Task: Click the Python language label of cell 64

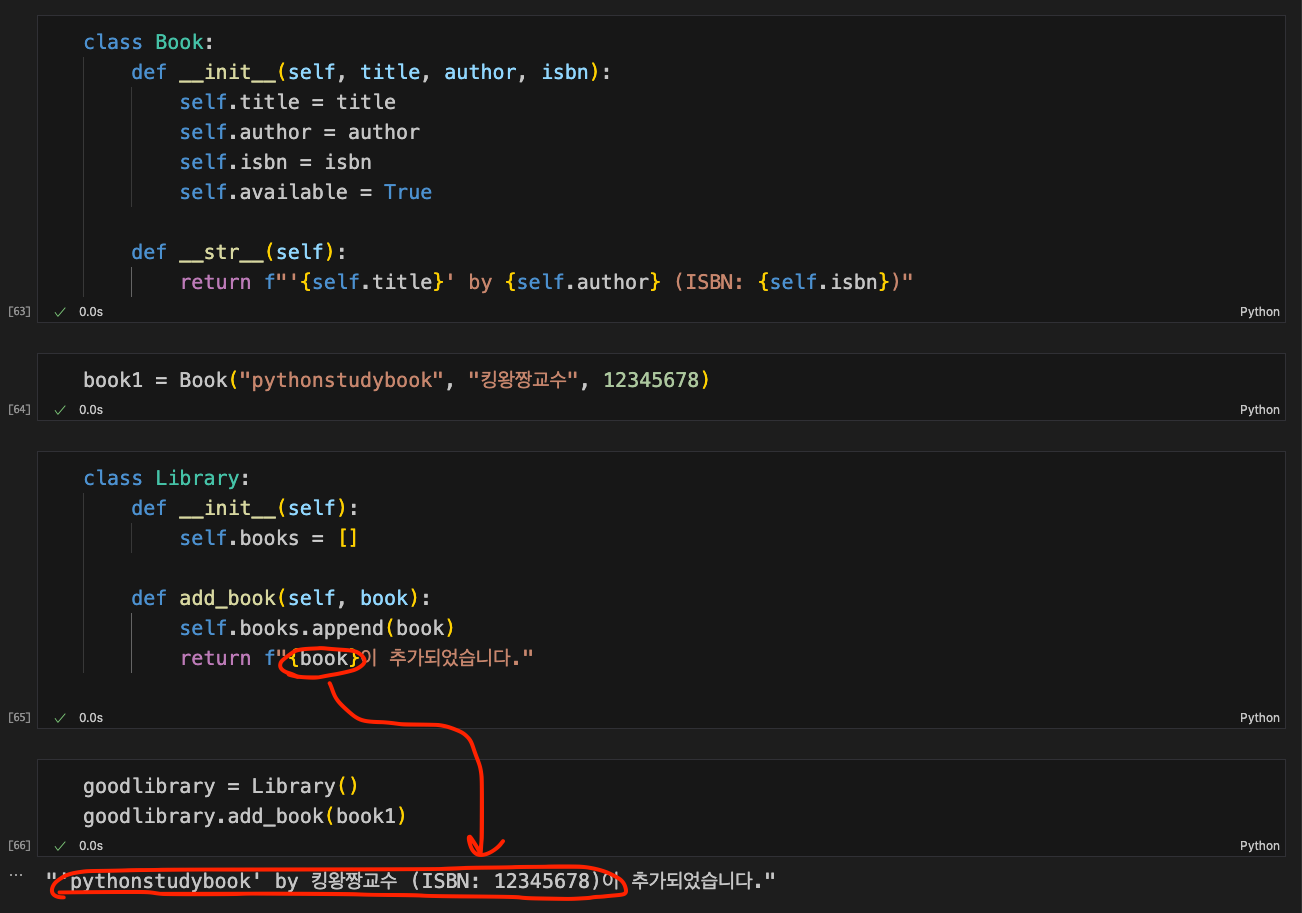Action: 1259,410
